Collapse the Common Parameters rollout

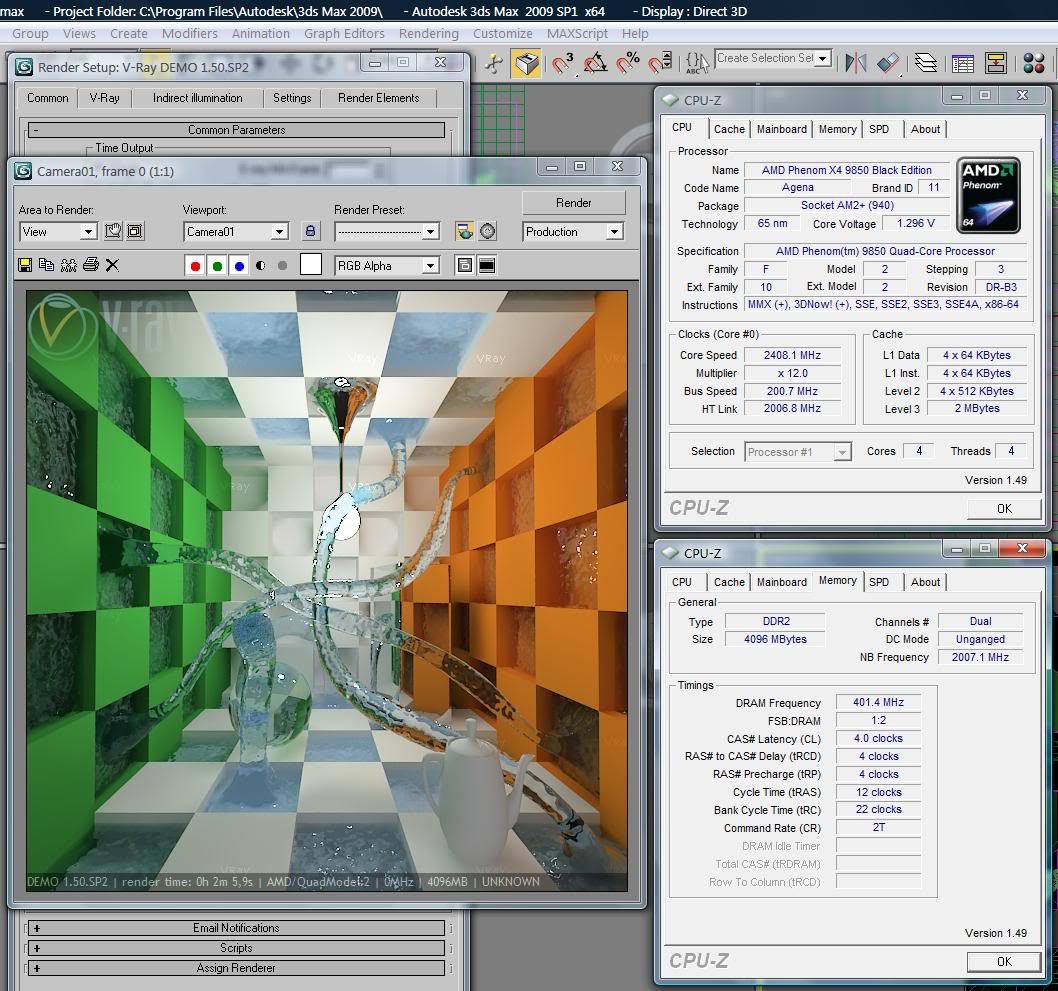236,130
